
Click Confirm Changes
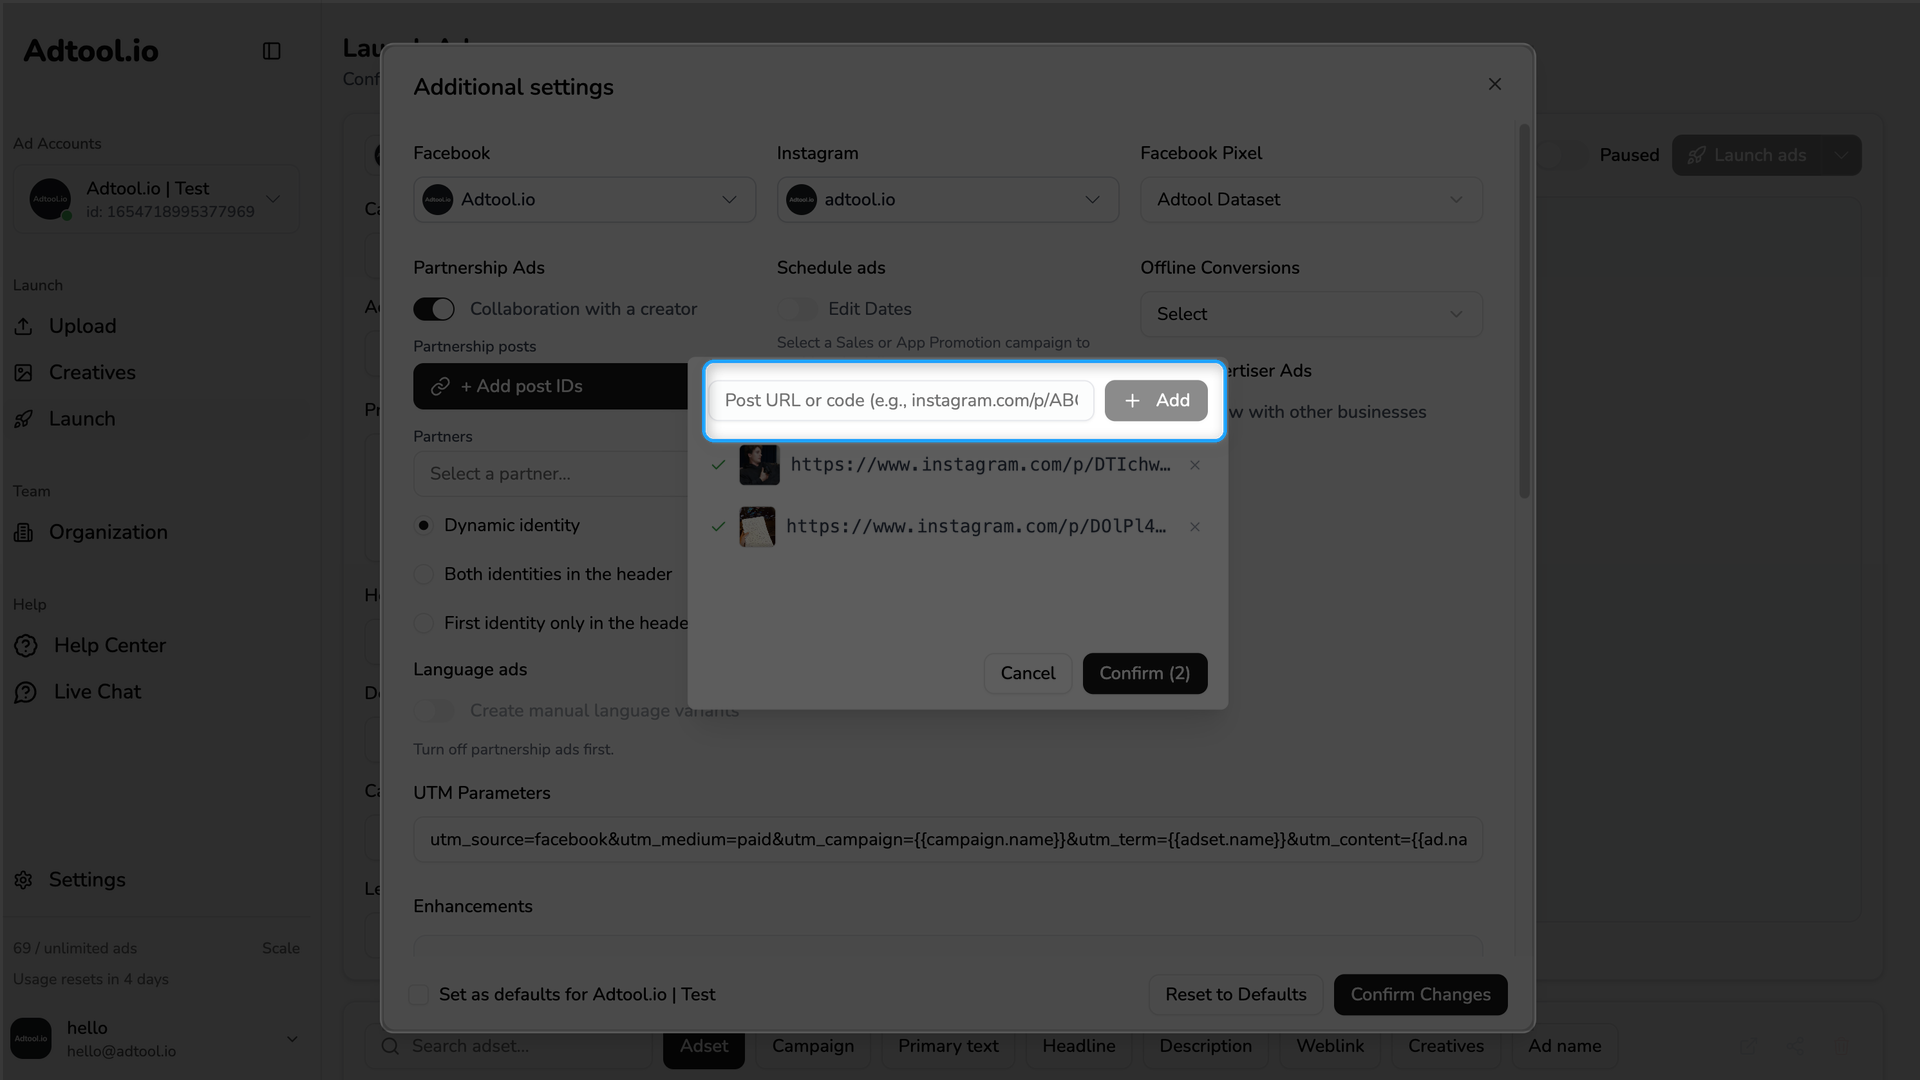pyautogui.click(x=1420, y=995)
